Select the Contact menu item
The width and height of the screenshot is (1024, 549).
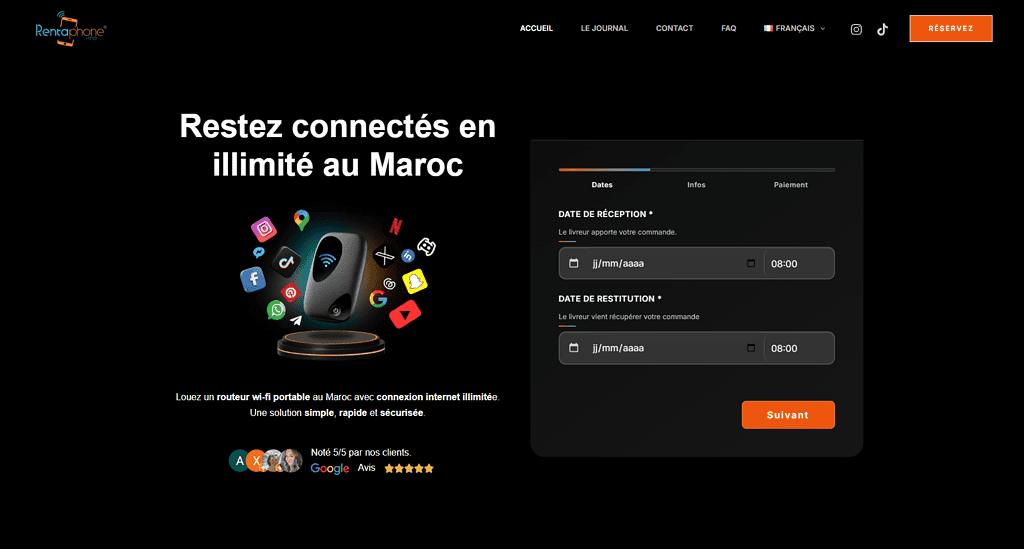point(675,28)
